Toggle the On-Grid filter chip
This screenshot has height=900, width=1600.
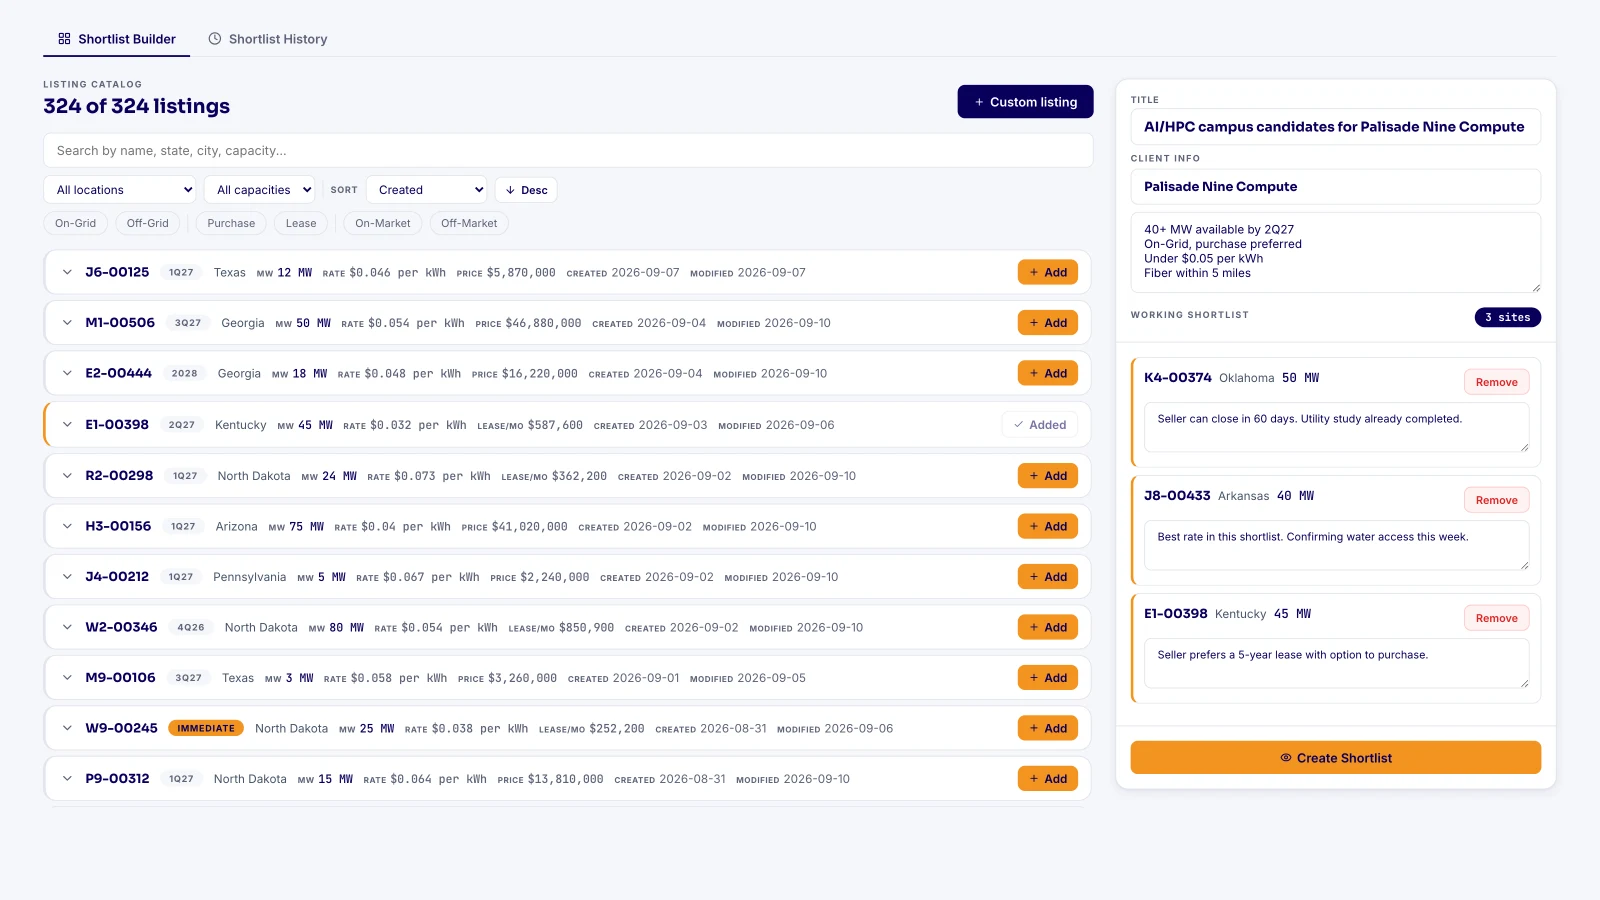click(x=75, y=223)
